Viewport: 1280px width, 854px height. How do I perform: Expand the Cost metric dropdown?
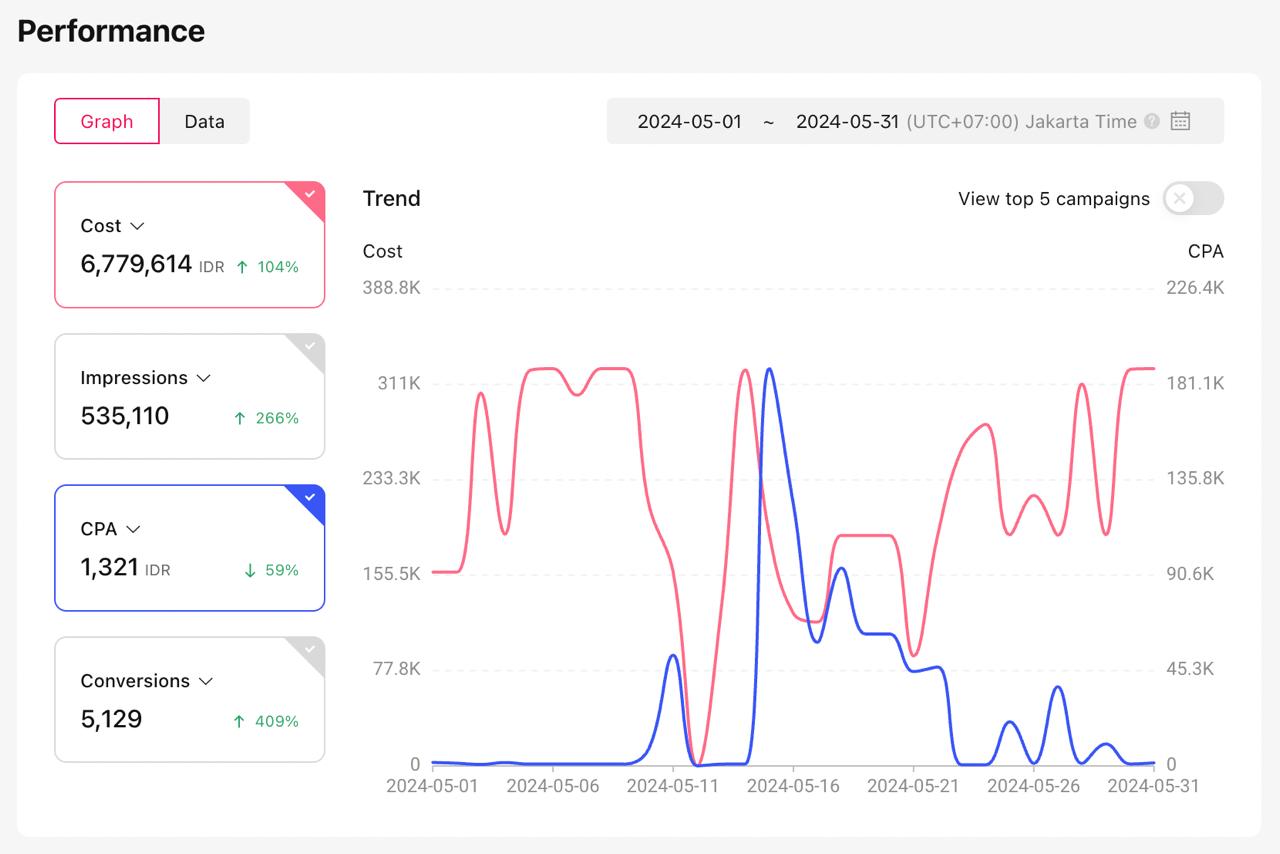pos(138,226)
